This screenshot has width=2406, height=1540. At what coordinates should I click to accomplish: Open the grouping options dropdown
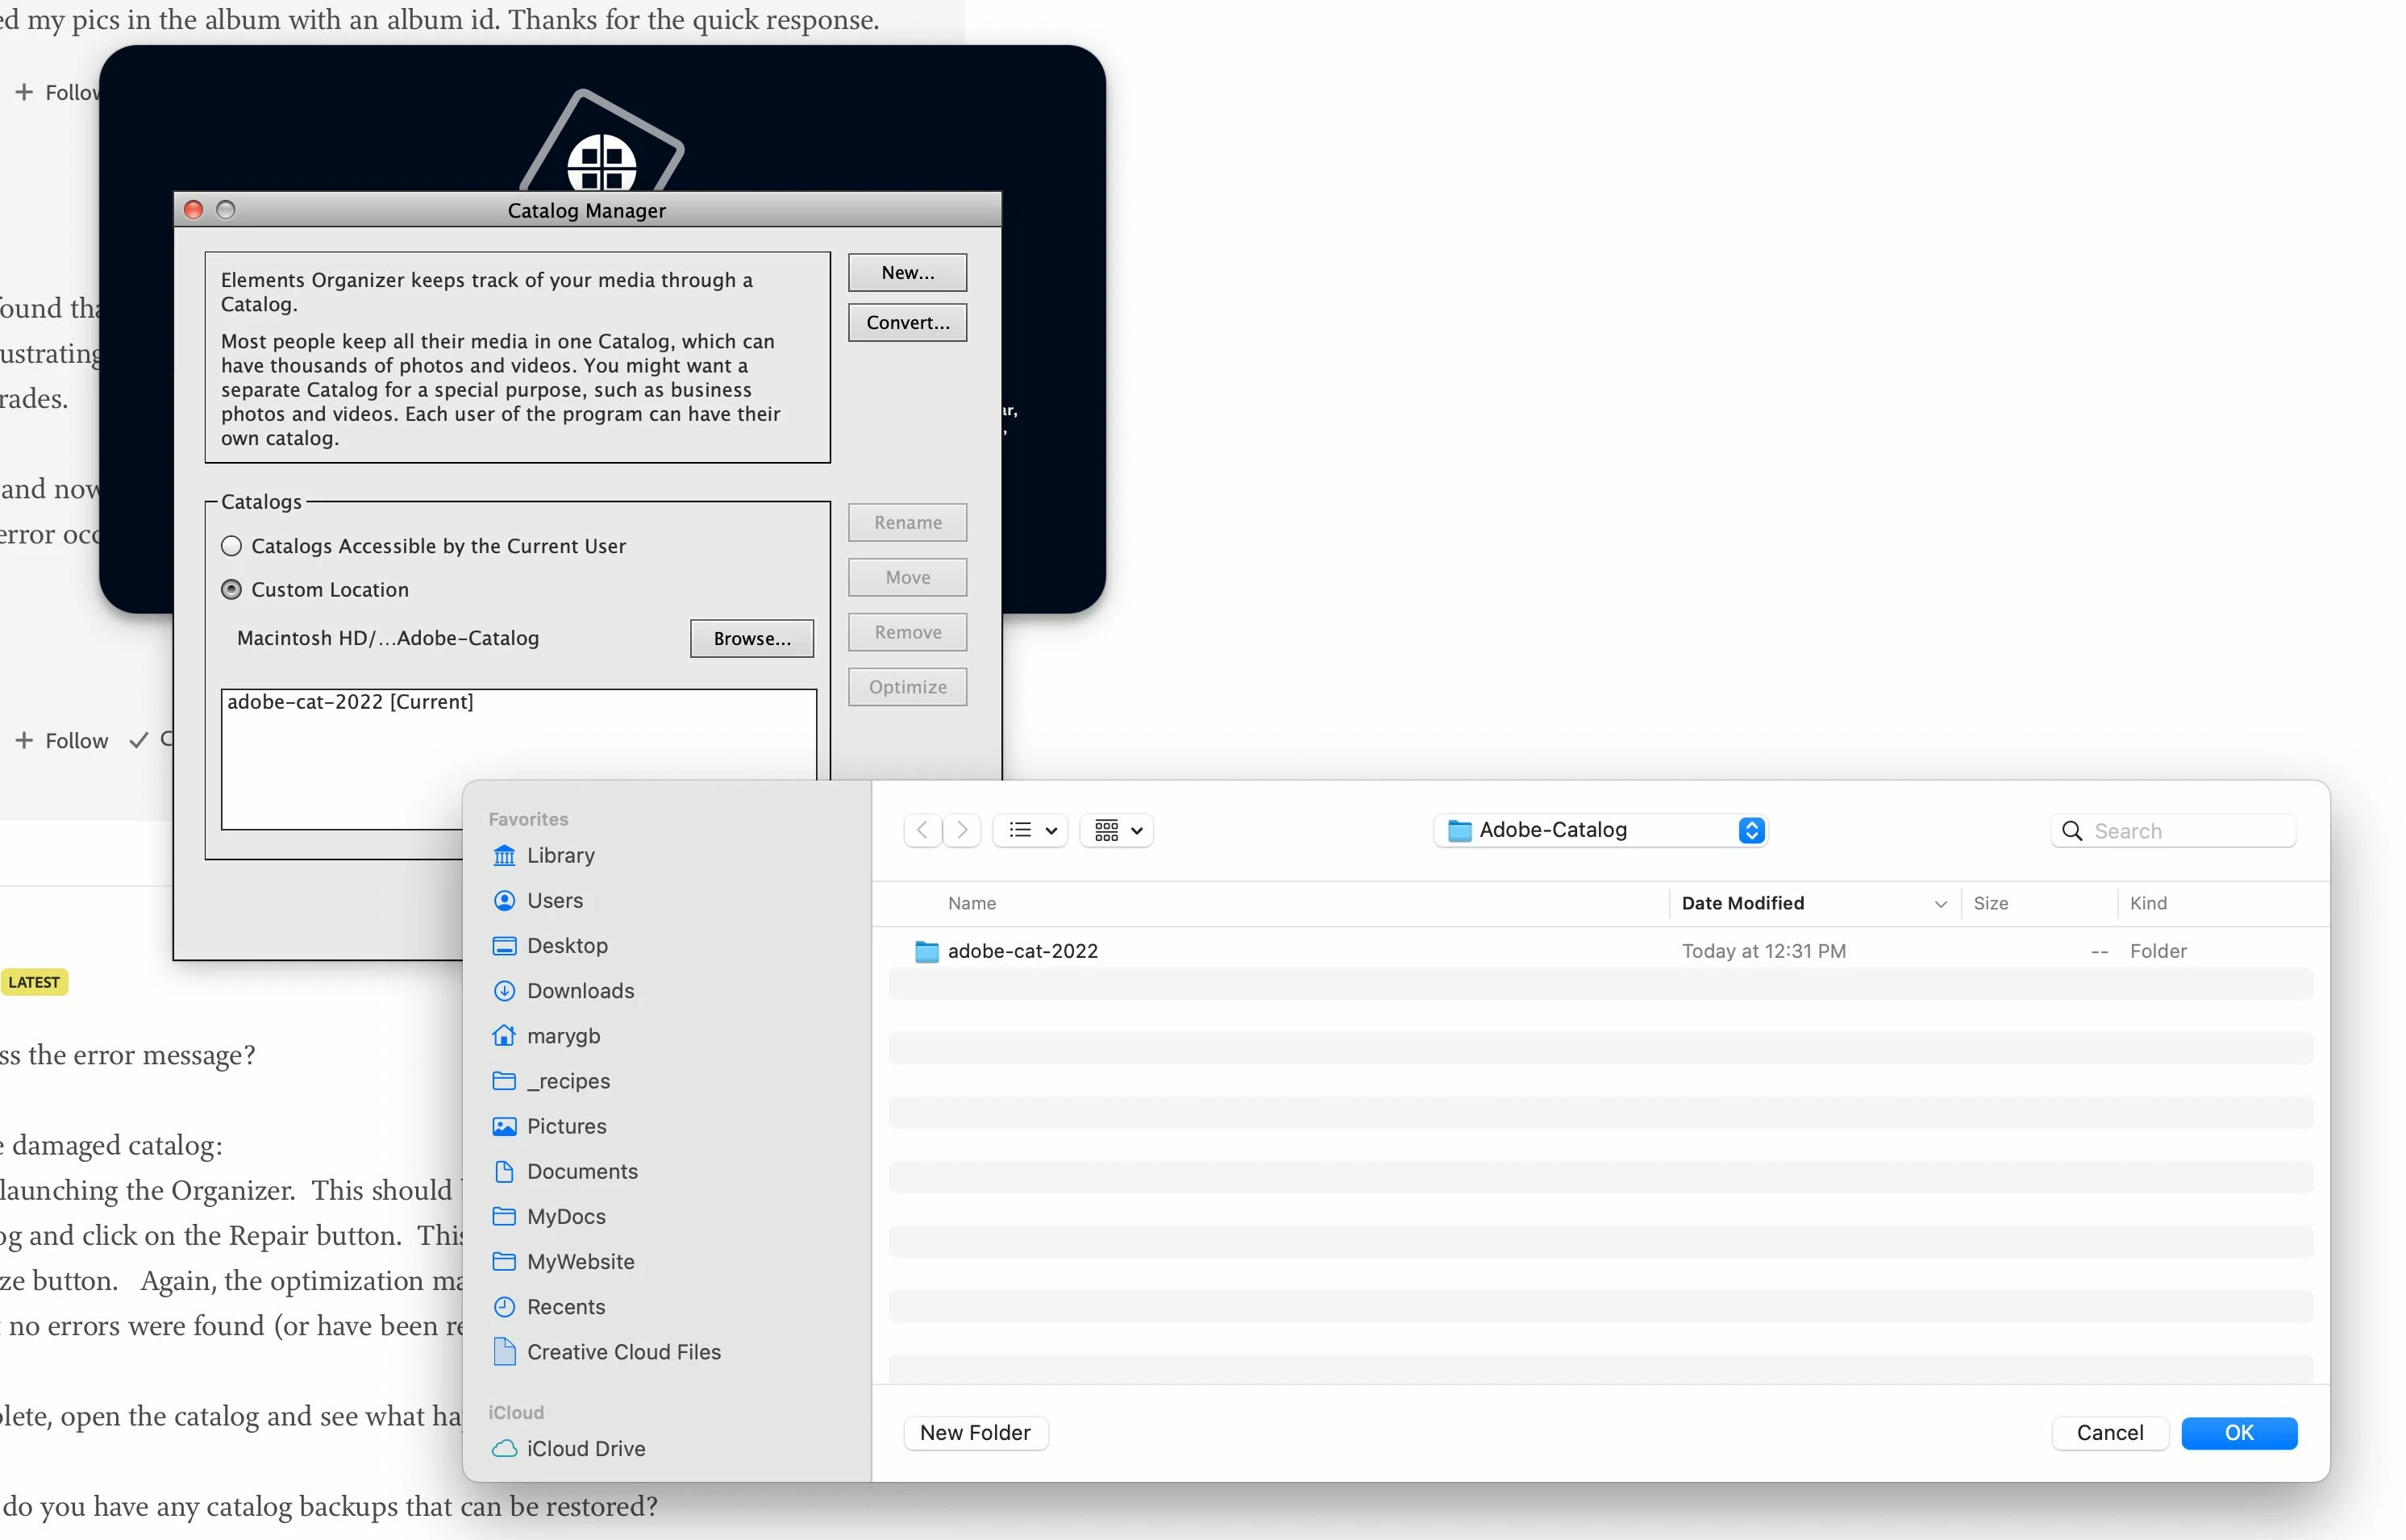point(1117,830)
